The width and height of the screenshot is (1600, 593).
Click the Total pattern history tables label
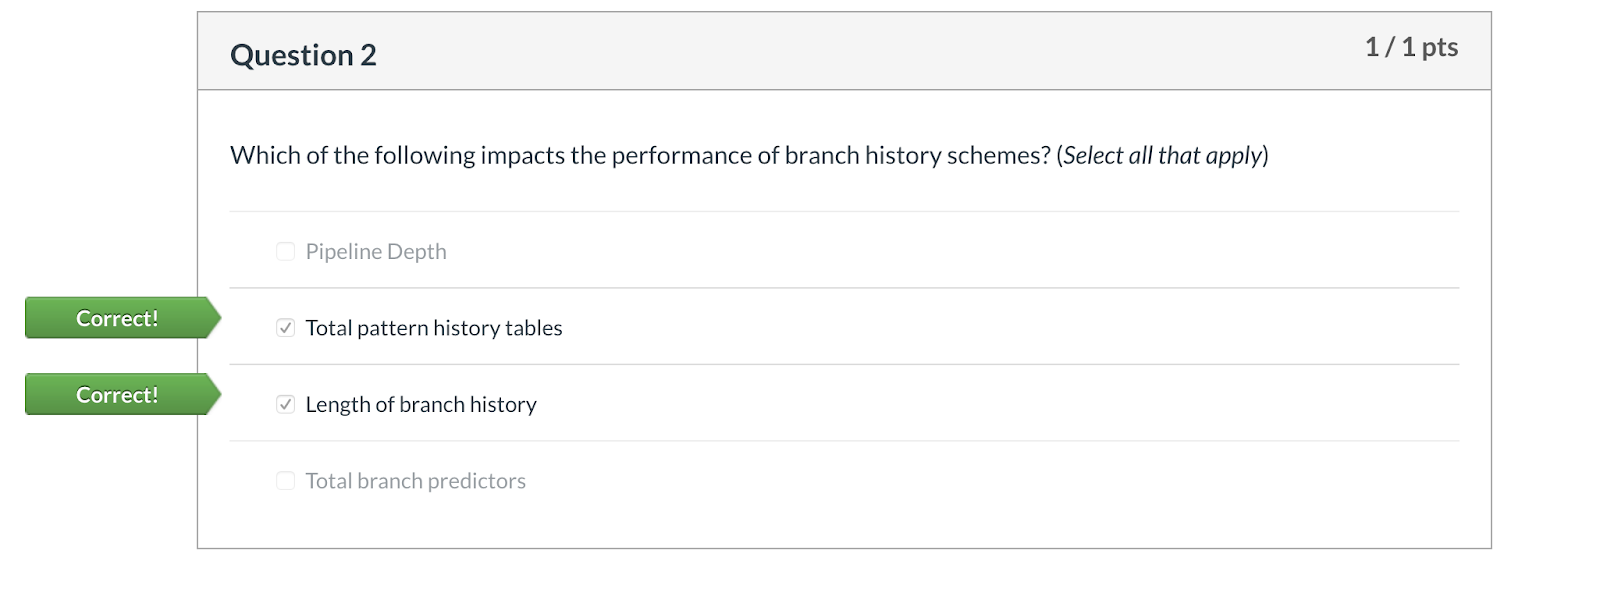[434, 328]
